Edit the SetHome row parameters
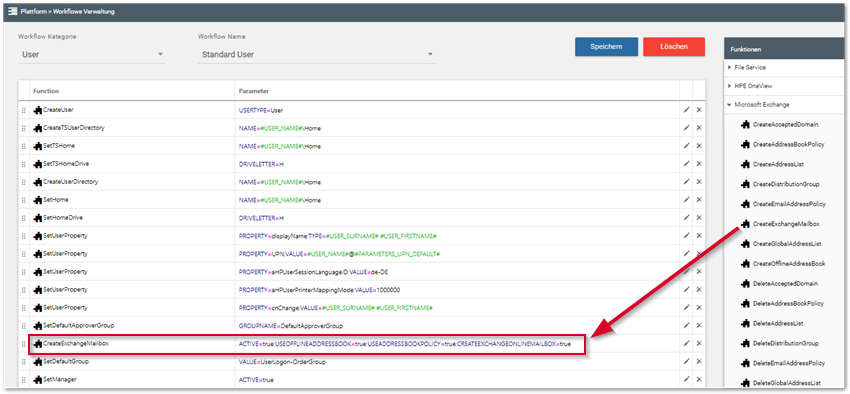The image size is (850, 394). (x=686, y=200)
